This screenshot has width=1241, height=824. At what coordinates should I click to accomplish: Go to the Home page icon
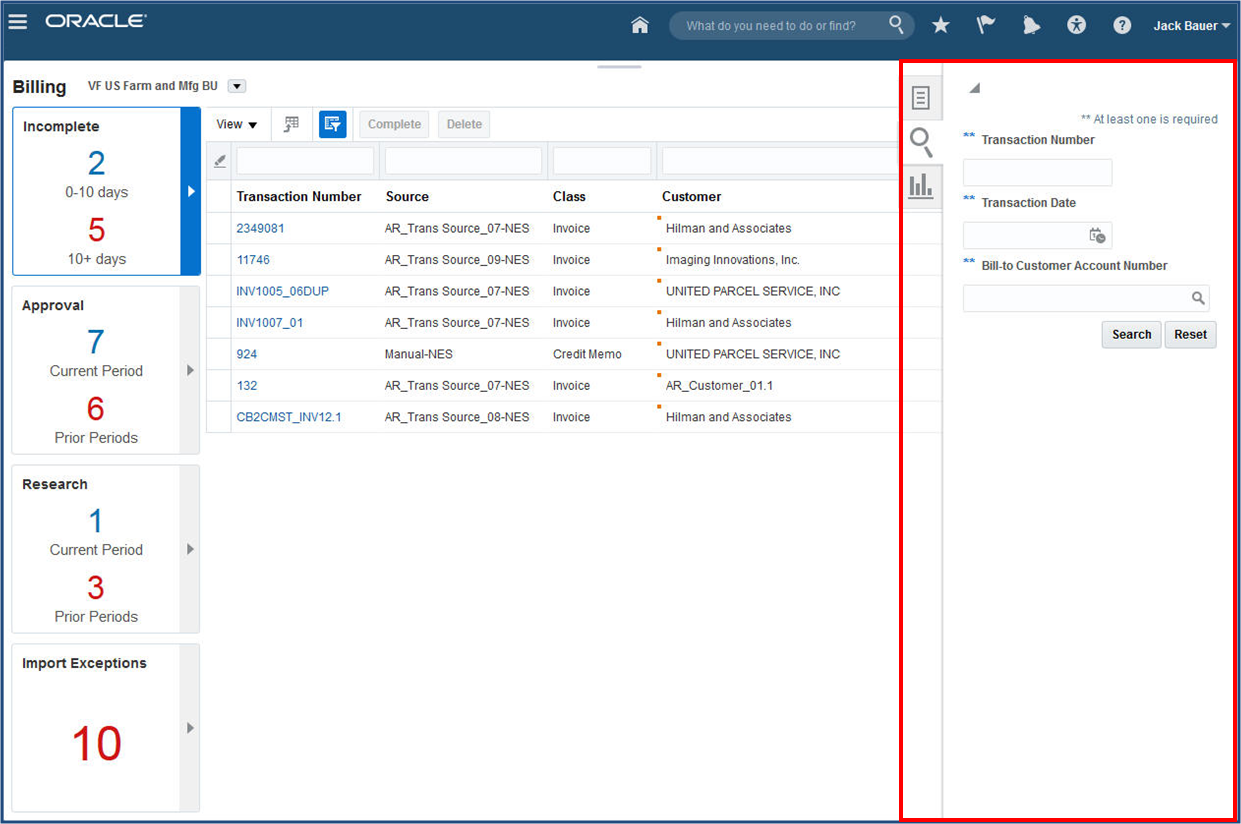(x=640, y=26)
